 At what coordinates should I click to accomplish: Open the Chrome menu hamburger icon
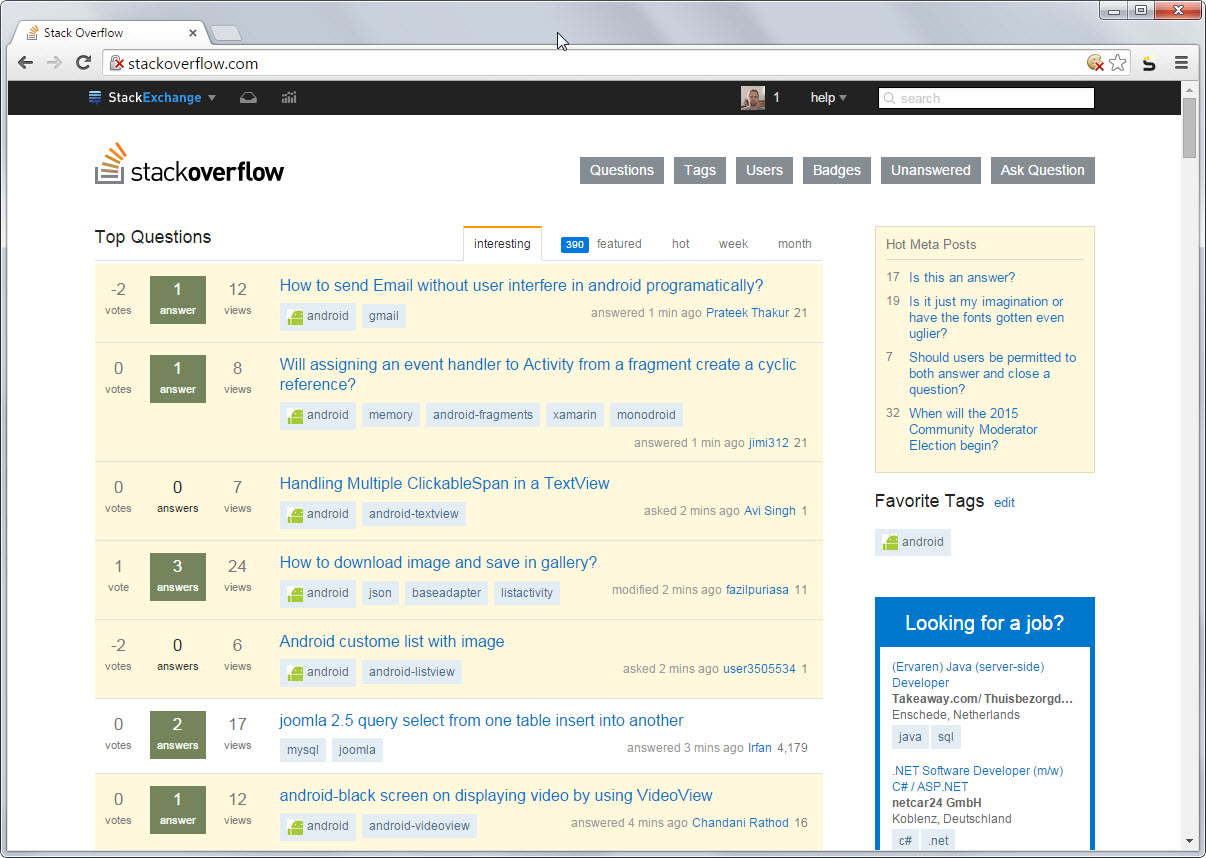click(x=1181, y=63)
